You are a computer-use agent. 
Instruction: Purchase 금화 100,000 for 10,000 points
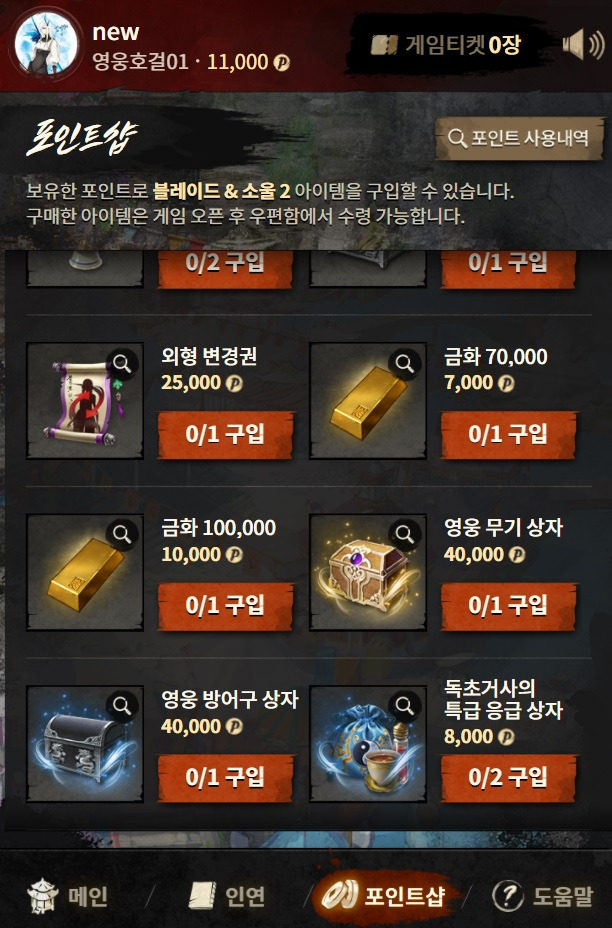[225, 606]
